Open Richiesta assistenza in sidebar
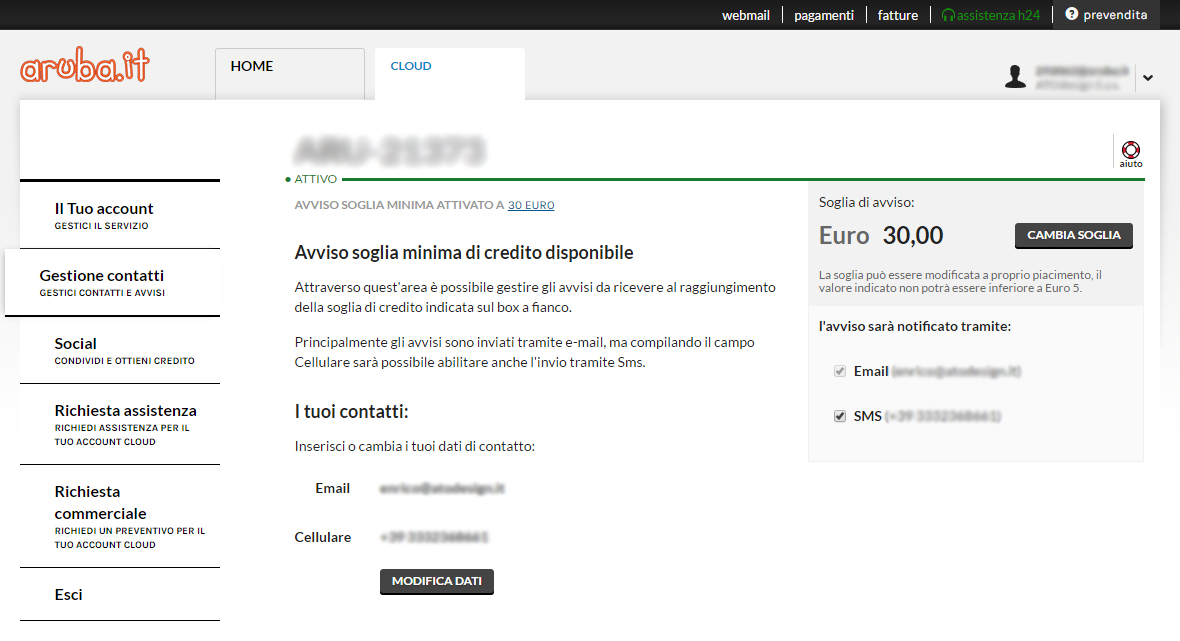The height and width of the screenshot is (641, 1180). [120, 424]
